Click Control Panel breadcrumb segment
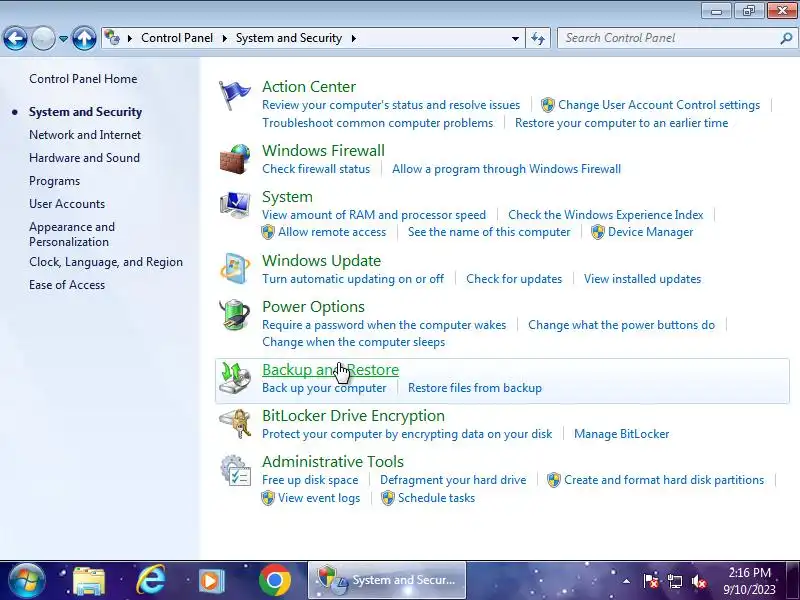This screenshot has width=800, height=600. (177, 38)
